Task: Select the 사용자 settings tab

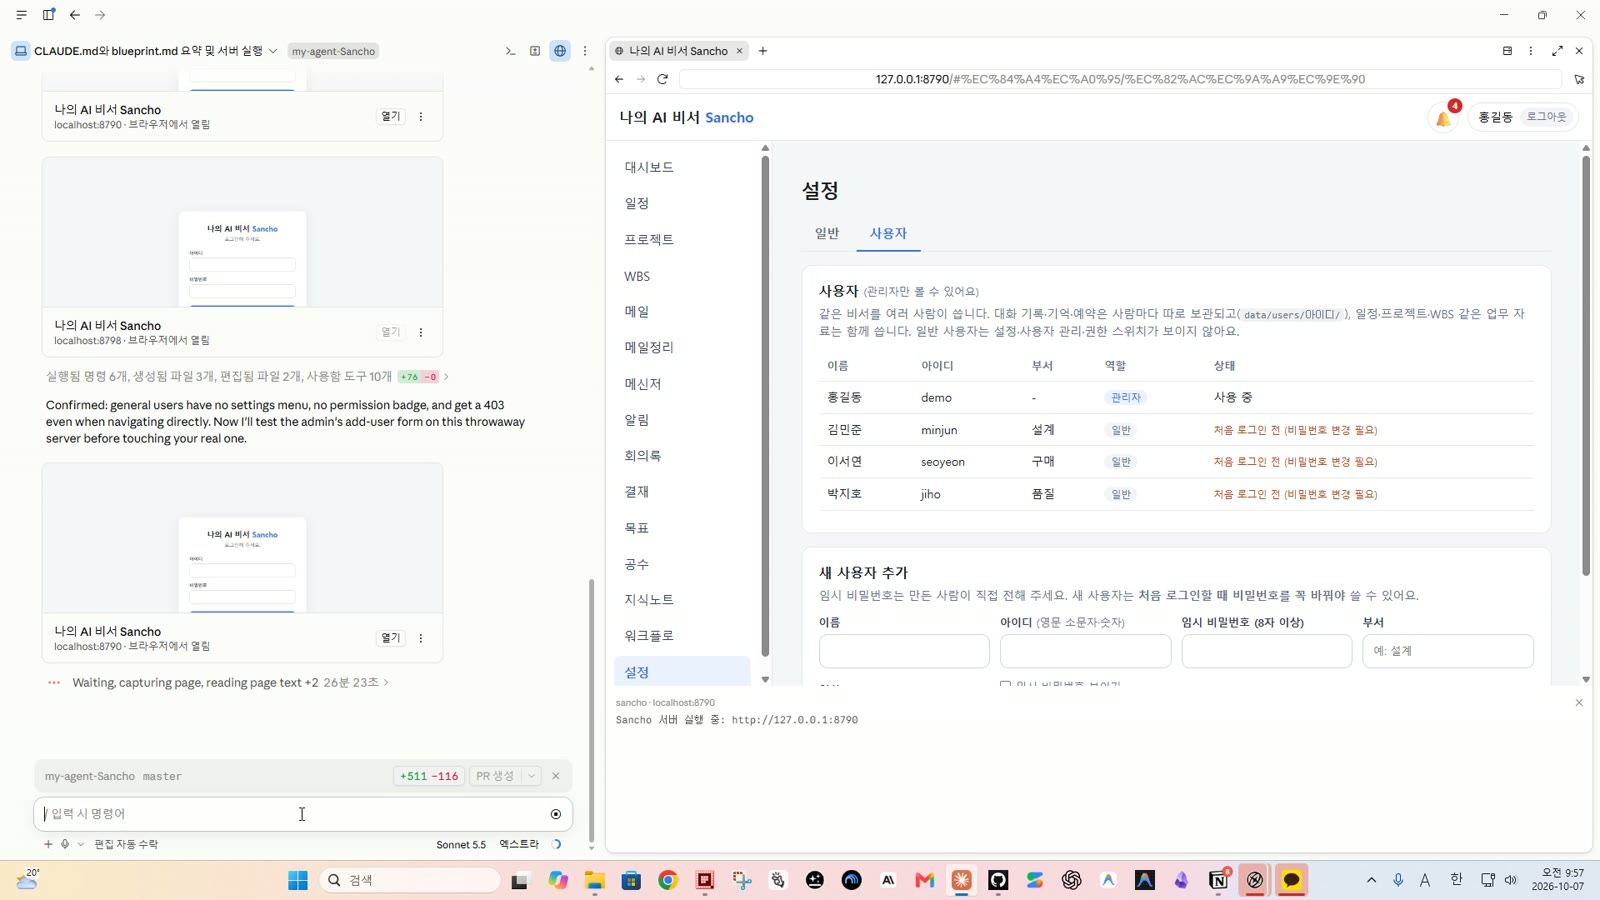Action: (x=888, y=233)
